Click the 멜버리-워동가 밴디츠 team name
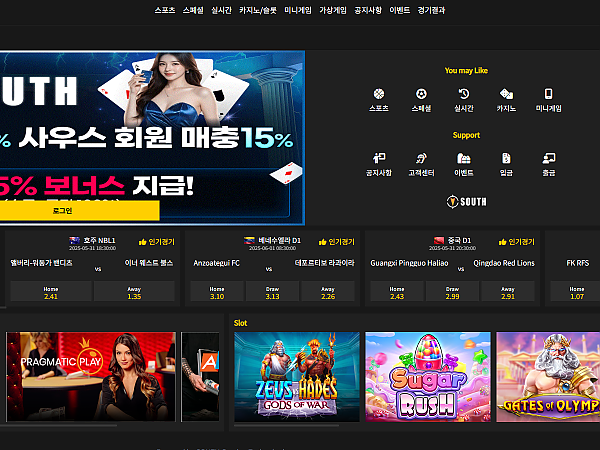Viewport: 600px width, 450px height. click(41, 263)
